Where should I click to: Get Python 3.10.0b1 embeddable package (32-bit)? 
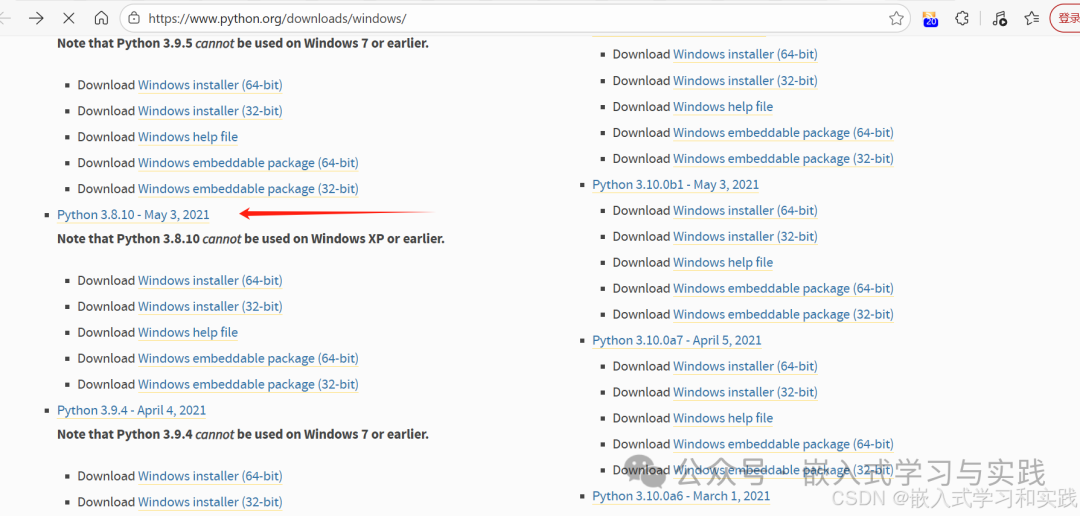click(x=783, y=315)
